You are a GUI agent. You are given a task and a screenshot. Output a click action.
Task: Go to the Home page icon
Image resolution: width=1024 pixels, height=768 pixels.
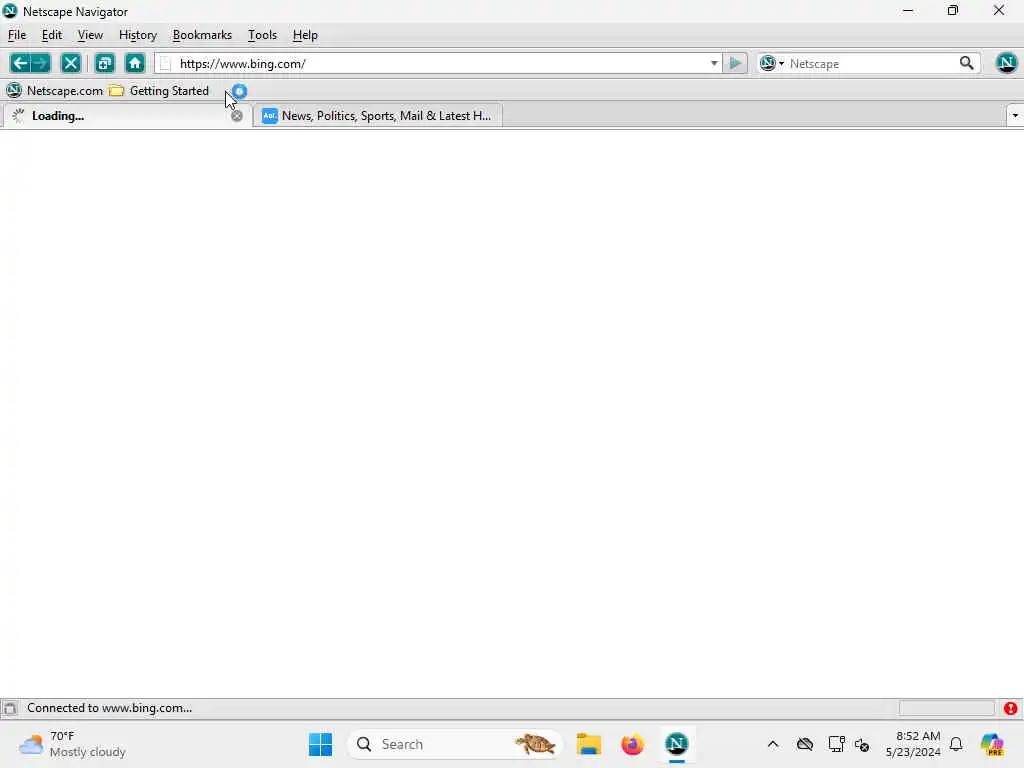tap(135, 63)
